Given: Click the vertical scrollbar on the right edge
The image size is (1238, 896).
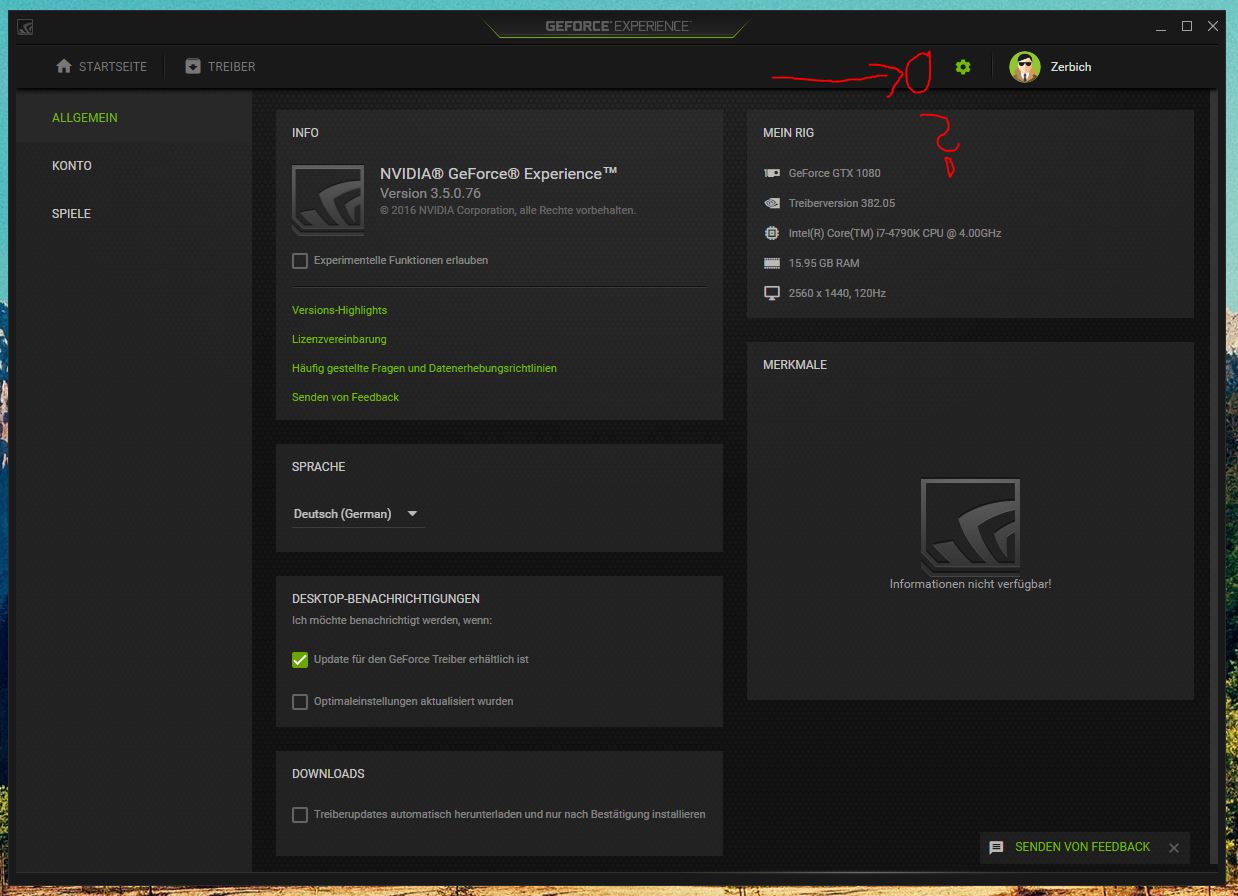Looking at the screenshot, I should (x=1215, y=475).
